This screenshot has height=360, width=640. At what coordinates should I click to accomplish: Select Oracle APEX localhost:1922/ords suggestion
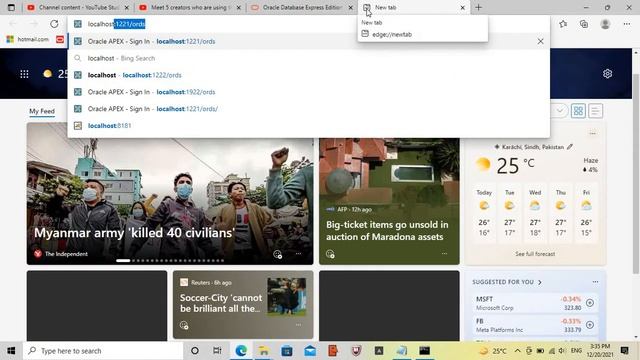pyautogui.click(x=309, y=92)
